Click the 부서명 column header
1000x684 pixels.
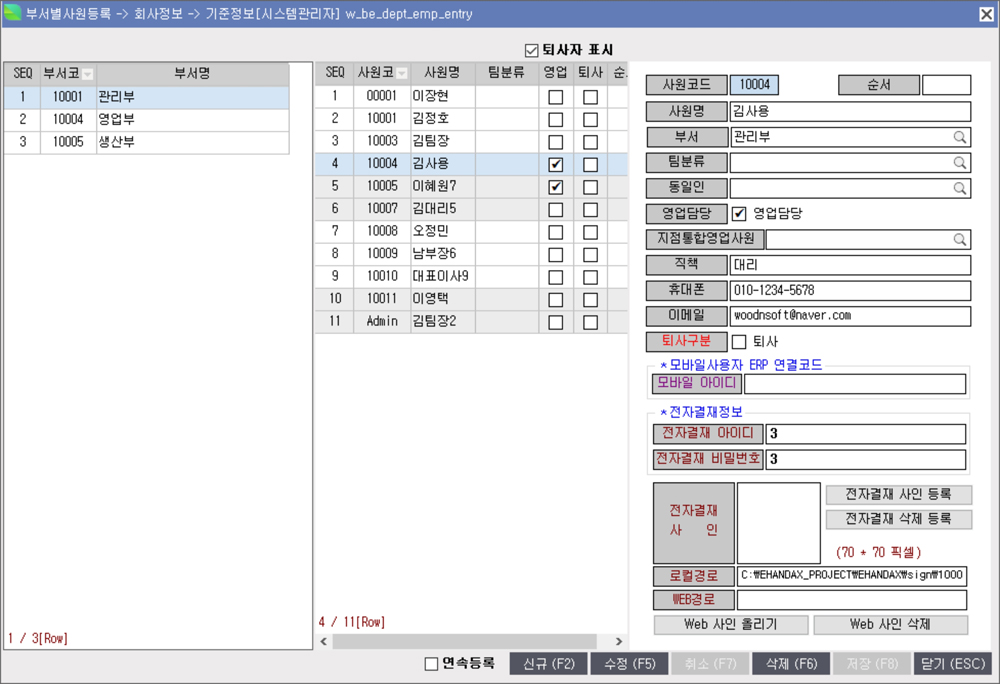[x=192, y=74]
